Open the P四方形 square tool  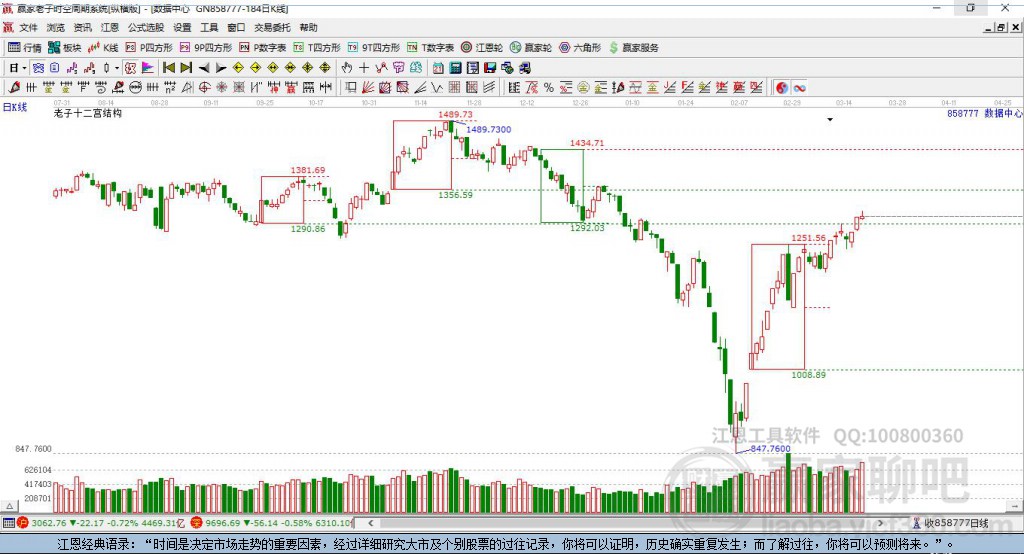[149, 48]
